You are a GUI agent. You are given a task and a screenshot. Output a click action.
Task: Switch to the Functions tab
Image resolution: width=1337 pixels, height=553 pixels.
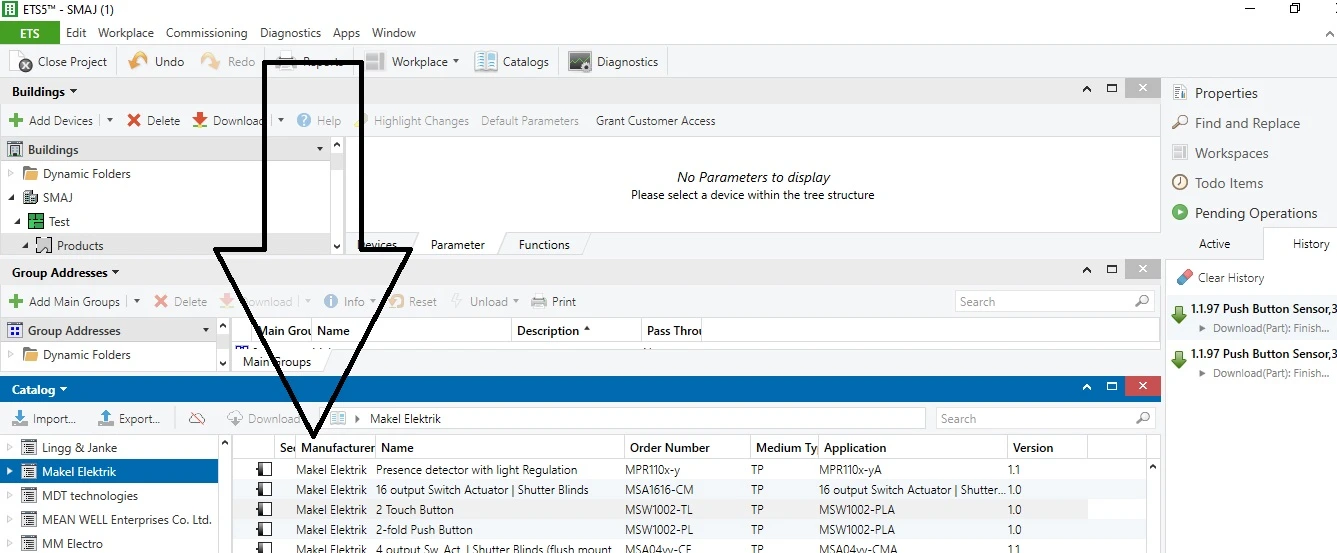pos(544,245)
